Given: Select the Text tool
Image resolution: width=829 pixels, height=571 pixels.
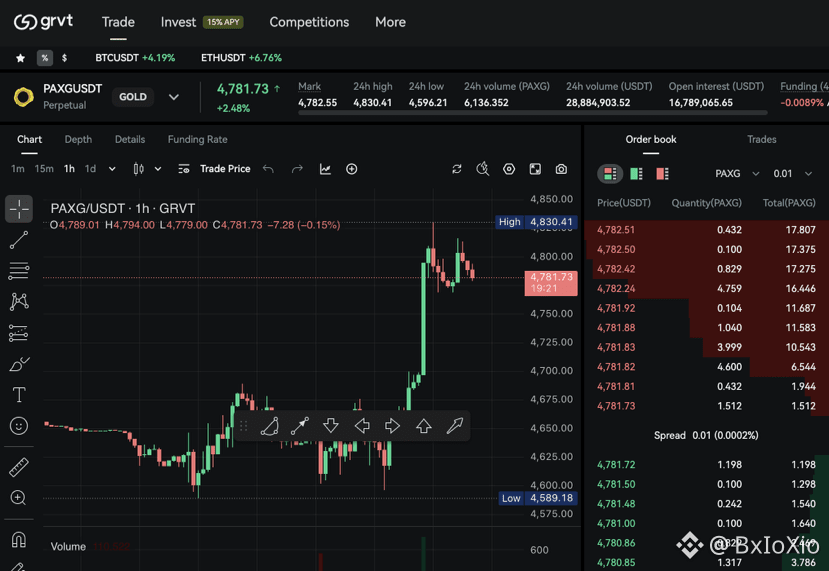Looking at the screenshot, I should pos(19,395).
